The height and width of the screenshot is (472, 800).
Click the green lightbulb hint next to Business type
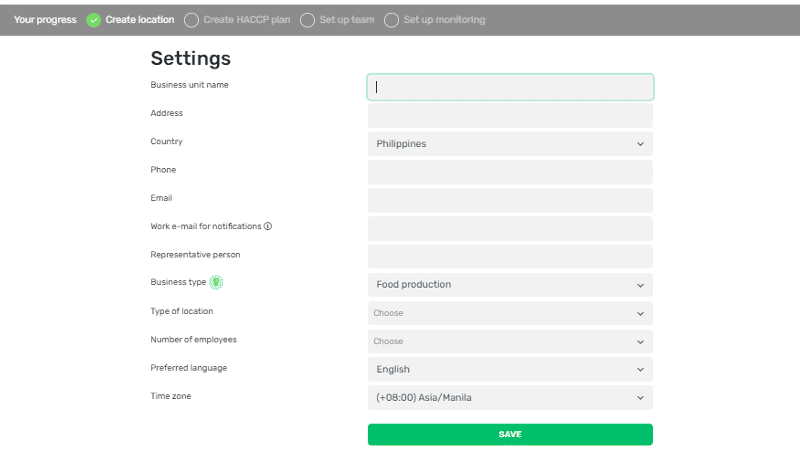click(x=216, y=282)
